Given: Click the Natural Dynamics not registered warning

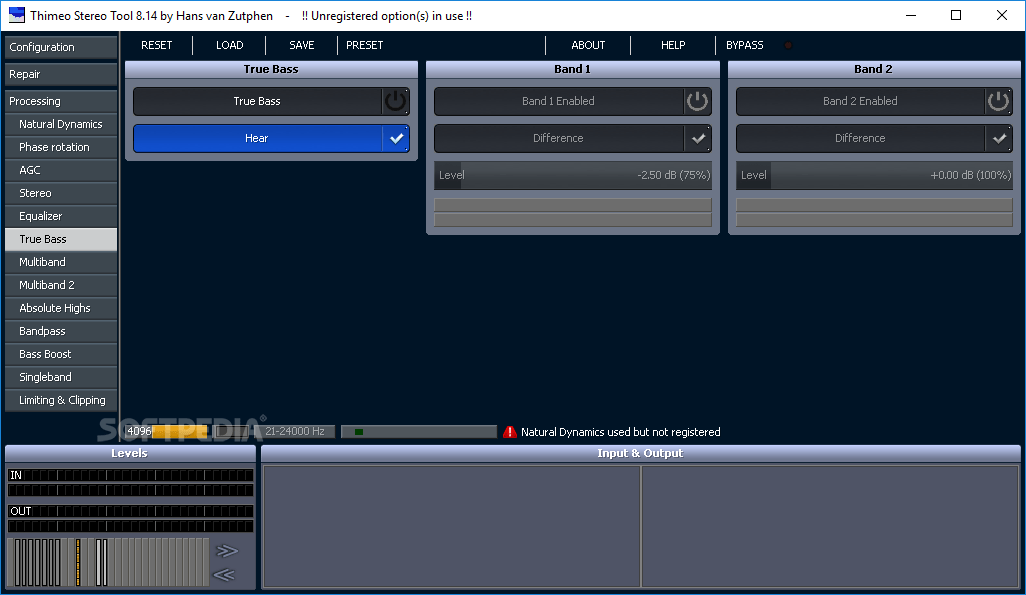Looking at the screenshot, I should 620,432.
